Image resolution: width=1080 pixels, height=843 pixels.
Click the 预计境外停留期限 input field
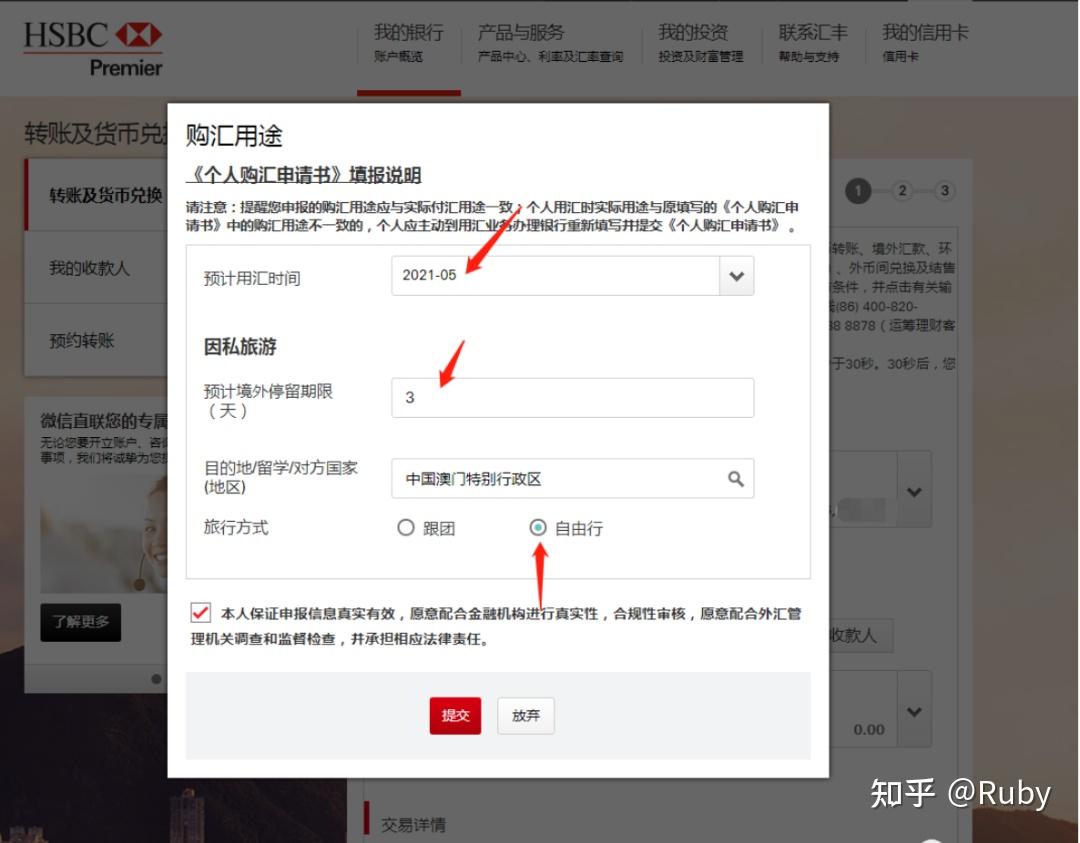pos(570,398)
